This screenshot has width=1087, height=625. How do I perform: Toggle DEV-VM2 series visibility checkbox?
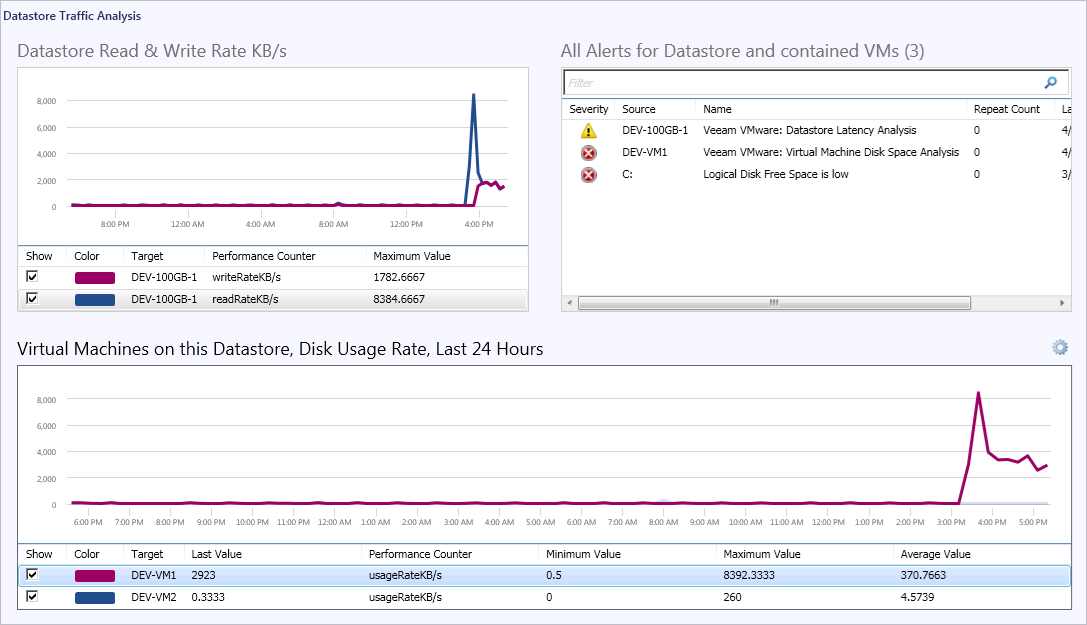click(x=32, y=597)
